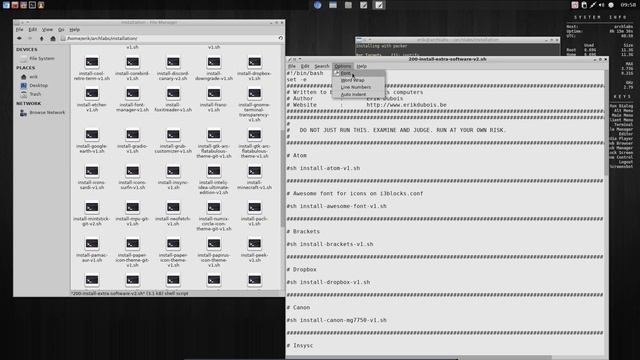Select the install-pacli-v1.sh file icon
The height and width of the screenshot is (360, 640).
click(254, 207)
